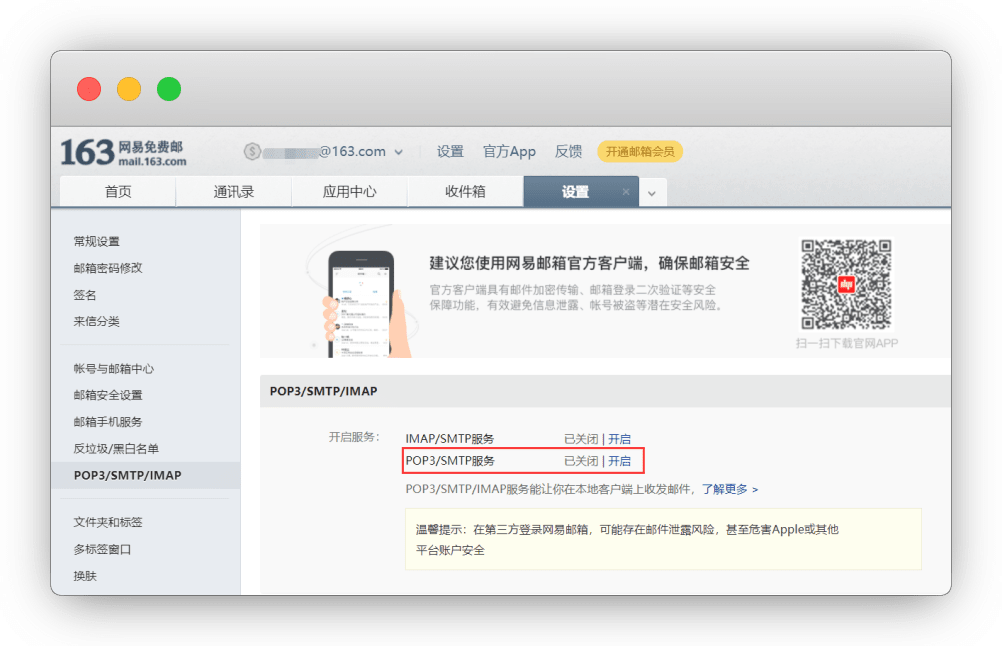Click the 开通邮箱会员 button

pos(640,152)
